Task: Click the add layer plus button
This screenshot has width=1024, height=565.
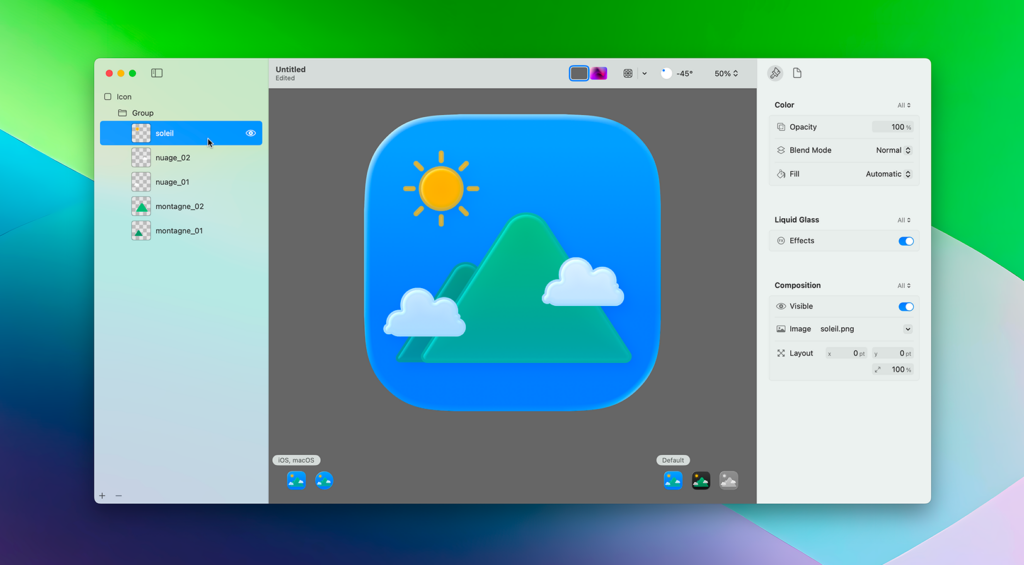Action: click(102, 496)
